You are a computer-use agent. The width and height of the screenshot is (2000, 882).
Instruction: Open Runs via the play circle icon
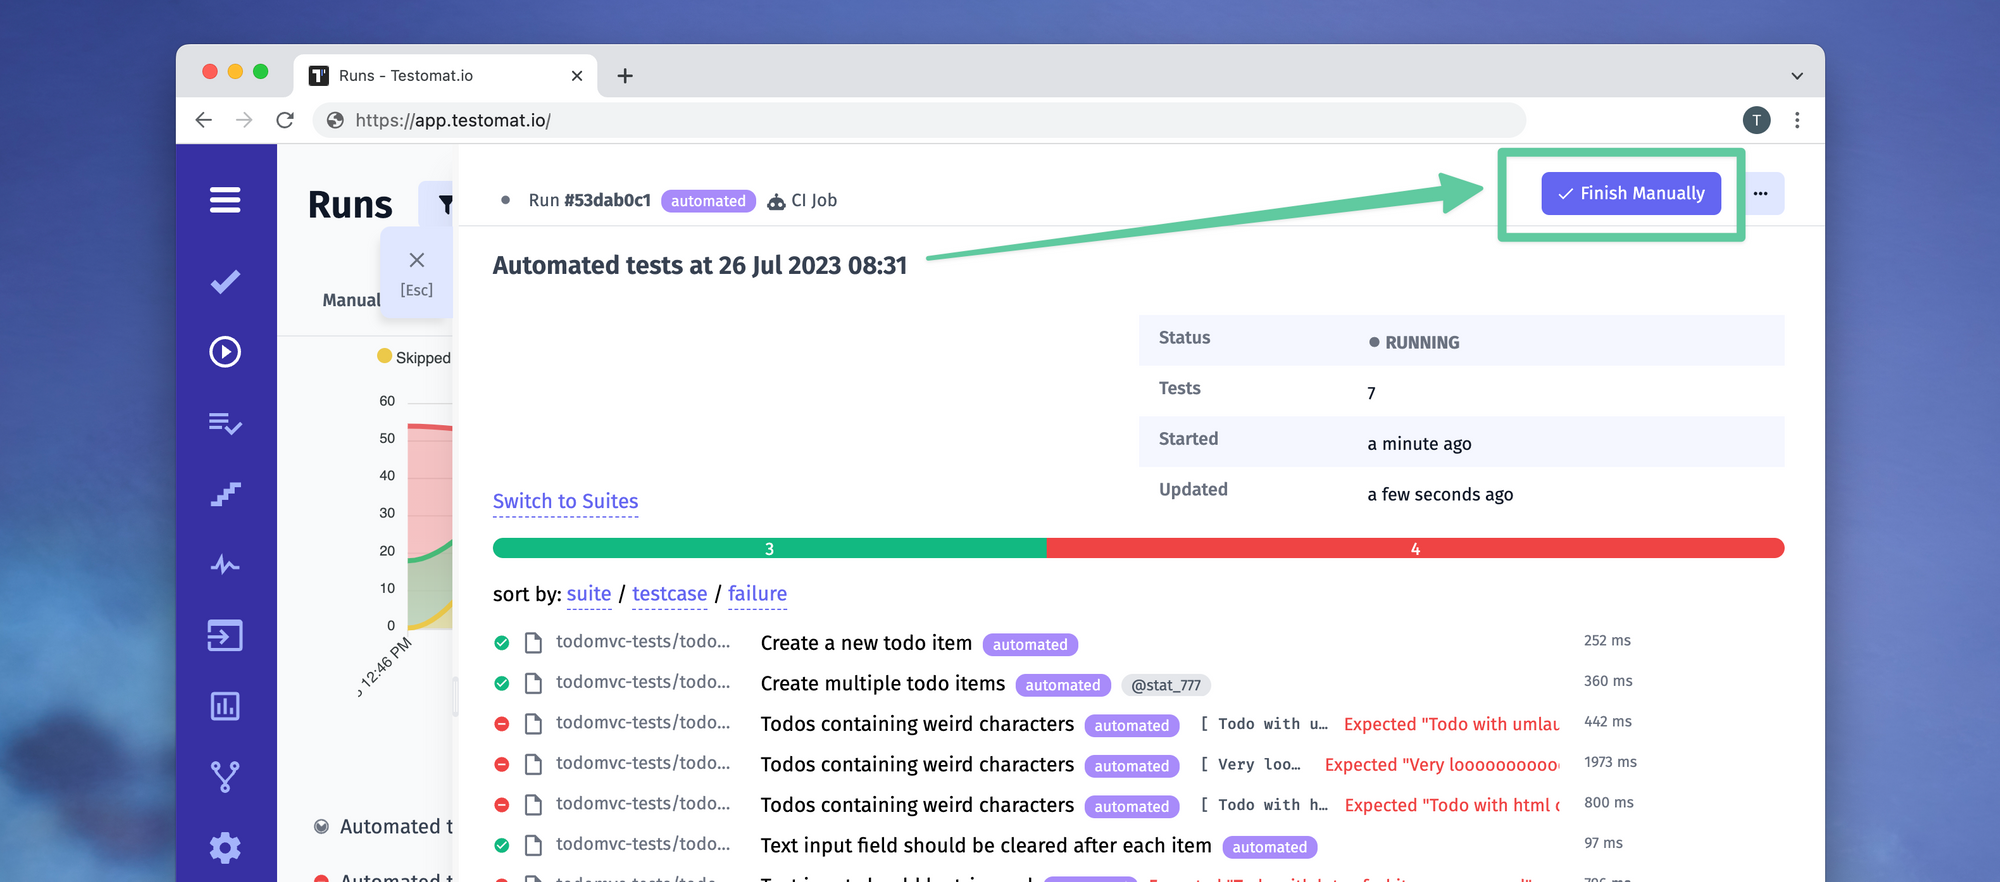tap(225, 352)
